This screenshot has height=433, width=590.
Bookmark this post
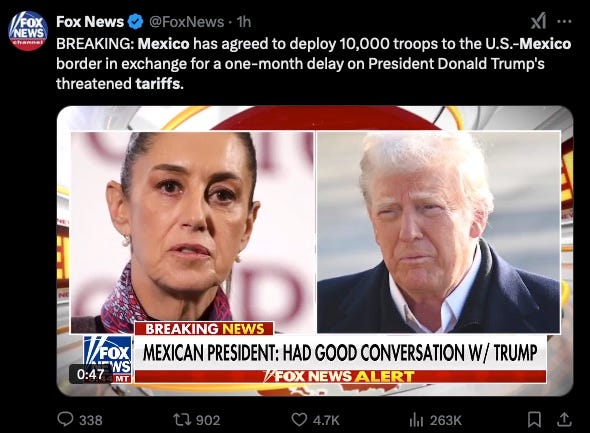point(535,419)
